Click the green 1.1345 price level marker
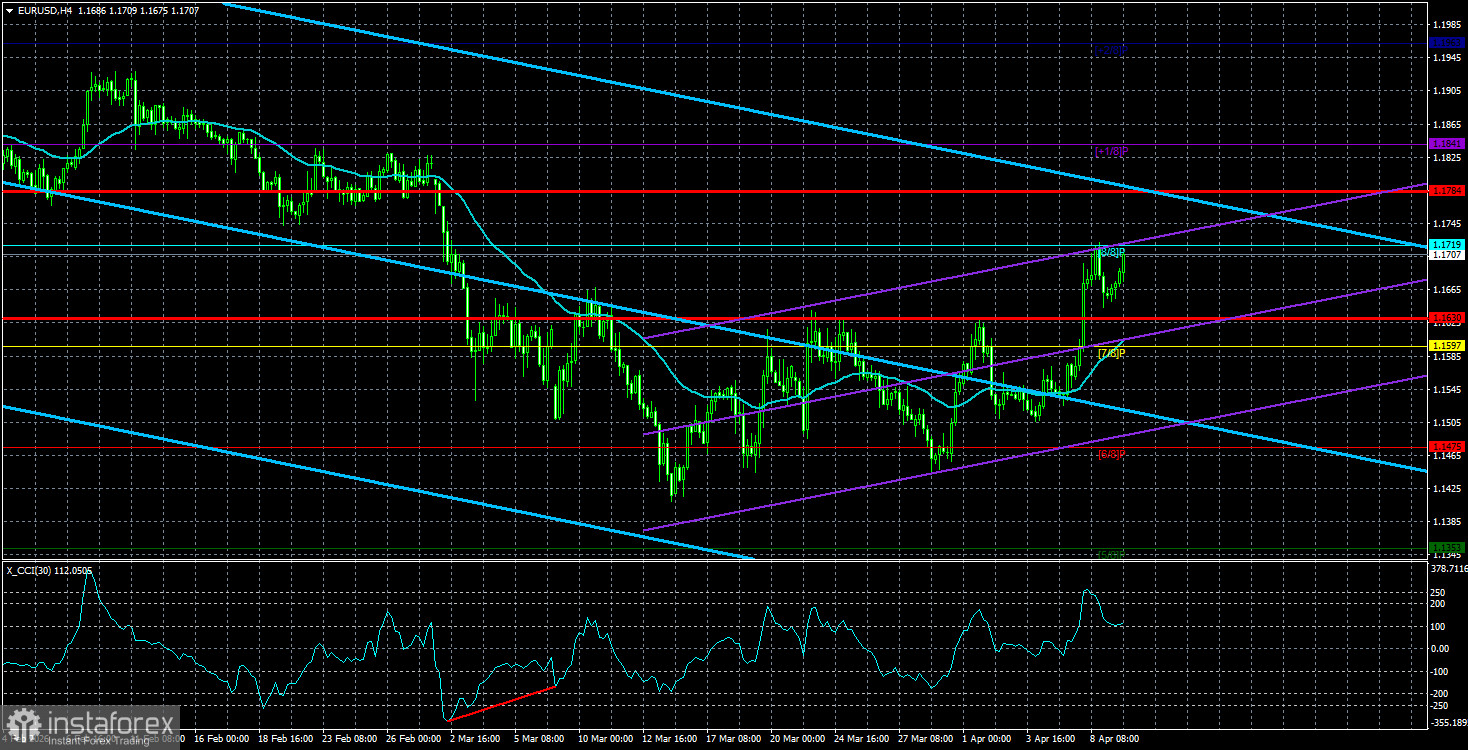Screen dimensions: 1468x750 1449,546
